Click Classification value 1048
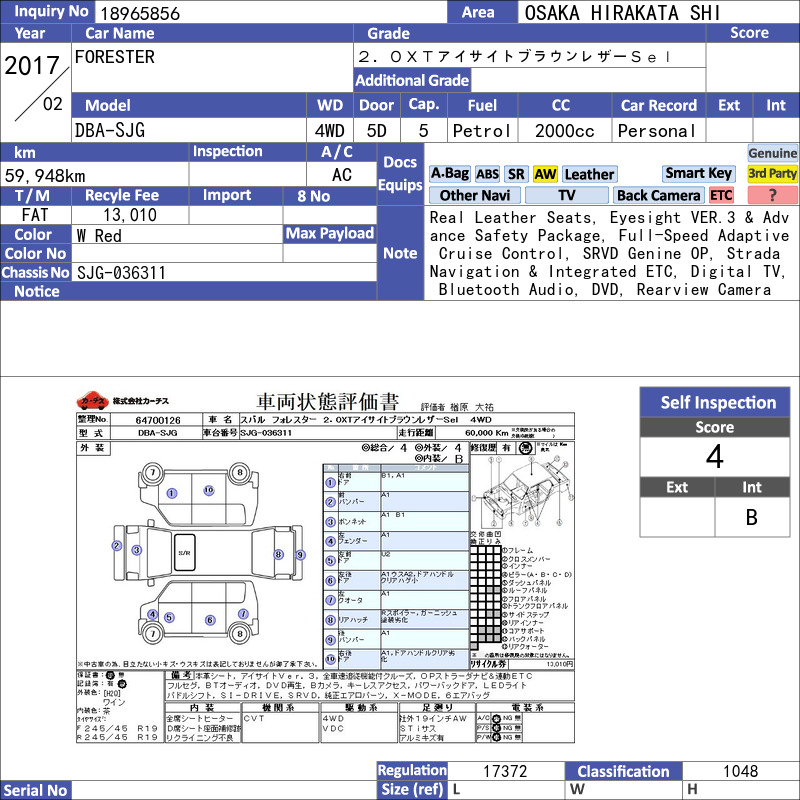 [740, 770]
